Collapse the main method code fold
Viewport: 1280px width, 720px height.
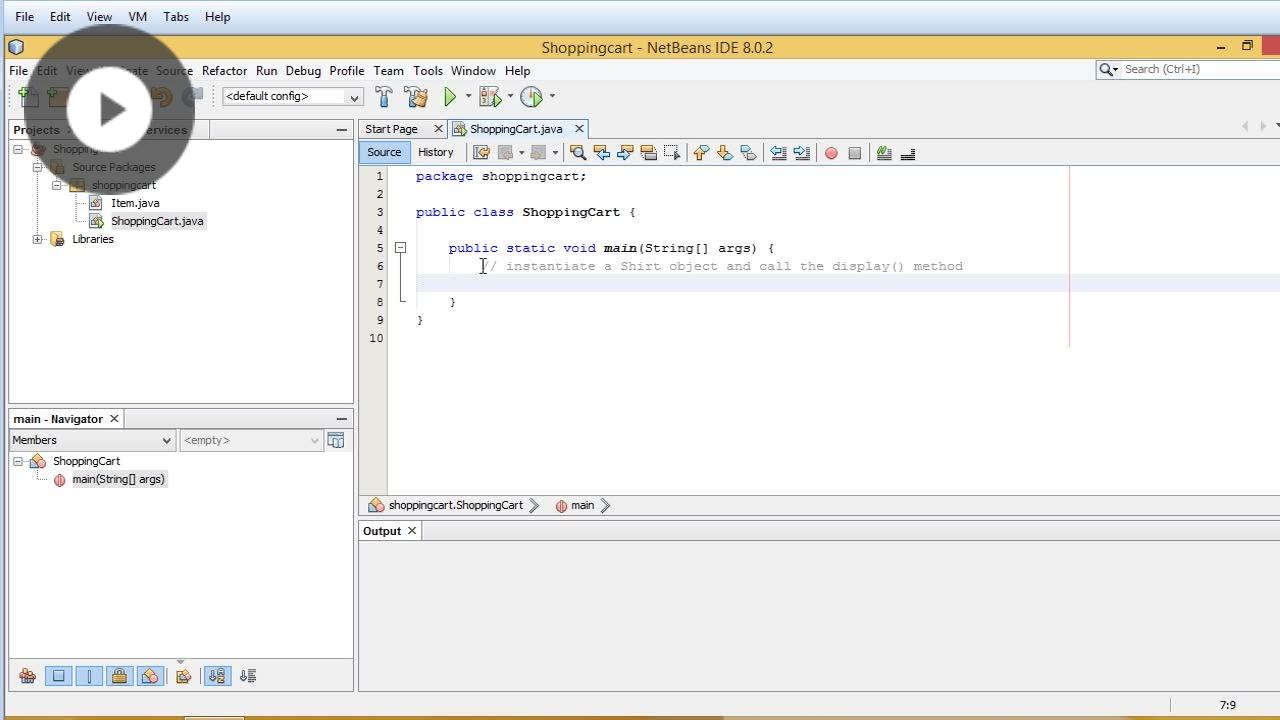[400, 248]
